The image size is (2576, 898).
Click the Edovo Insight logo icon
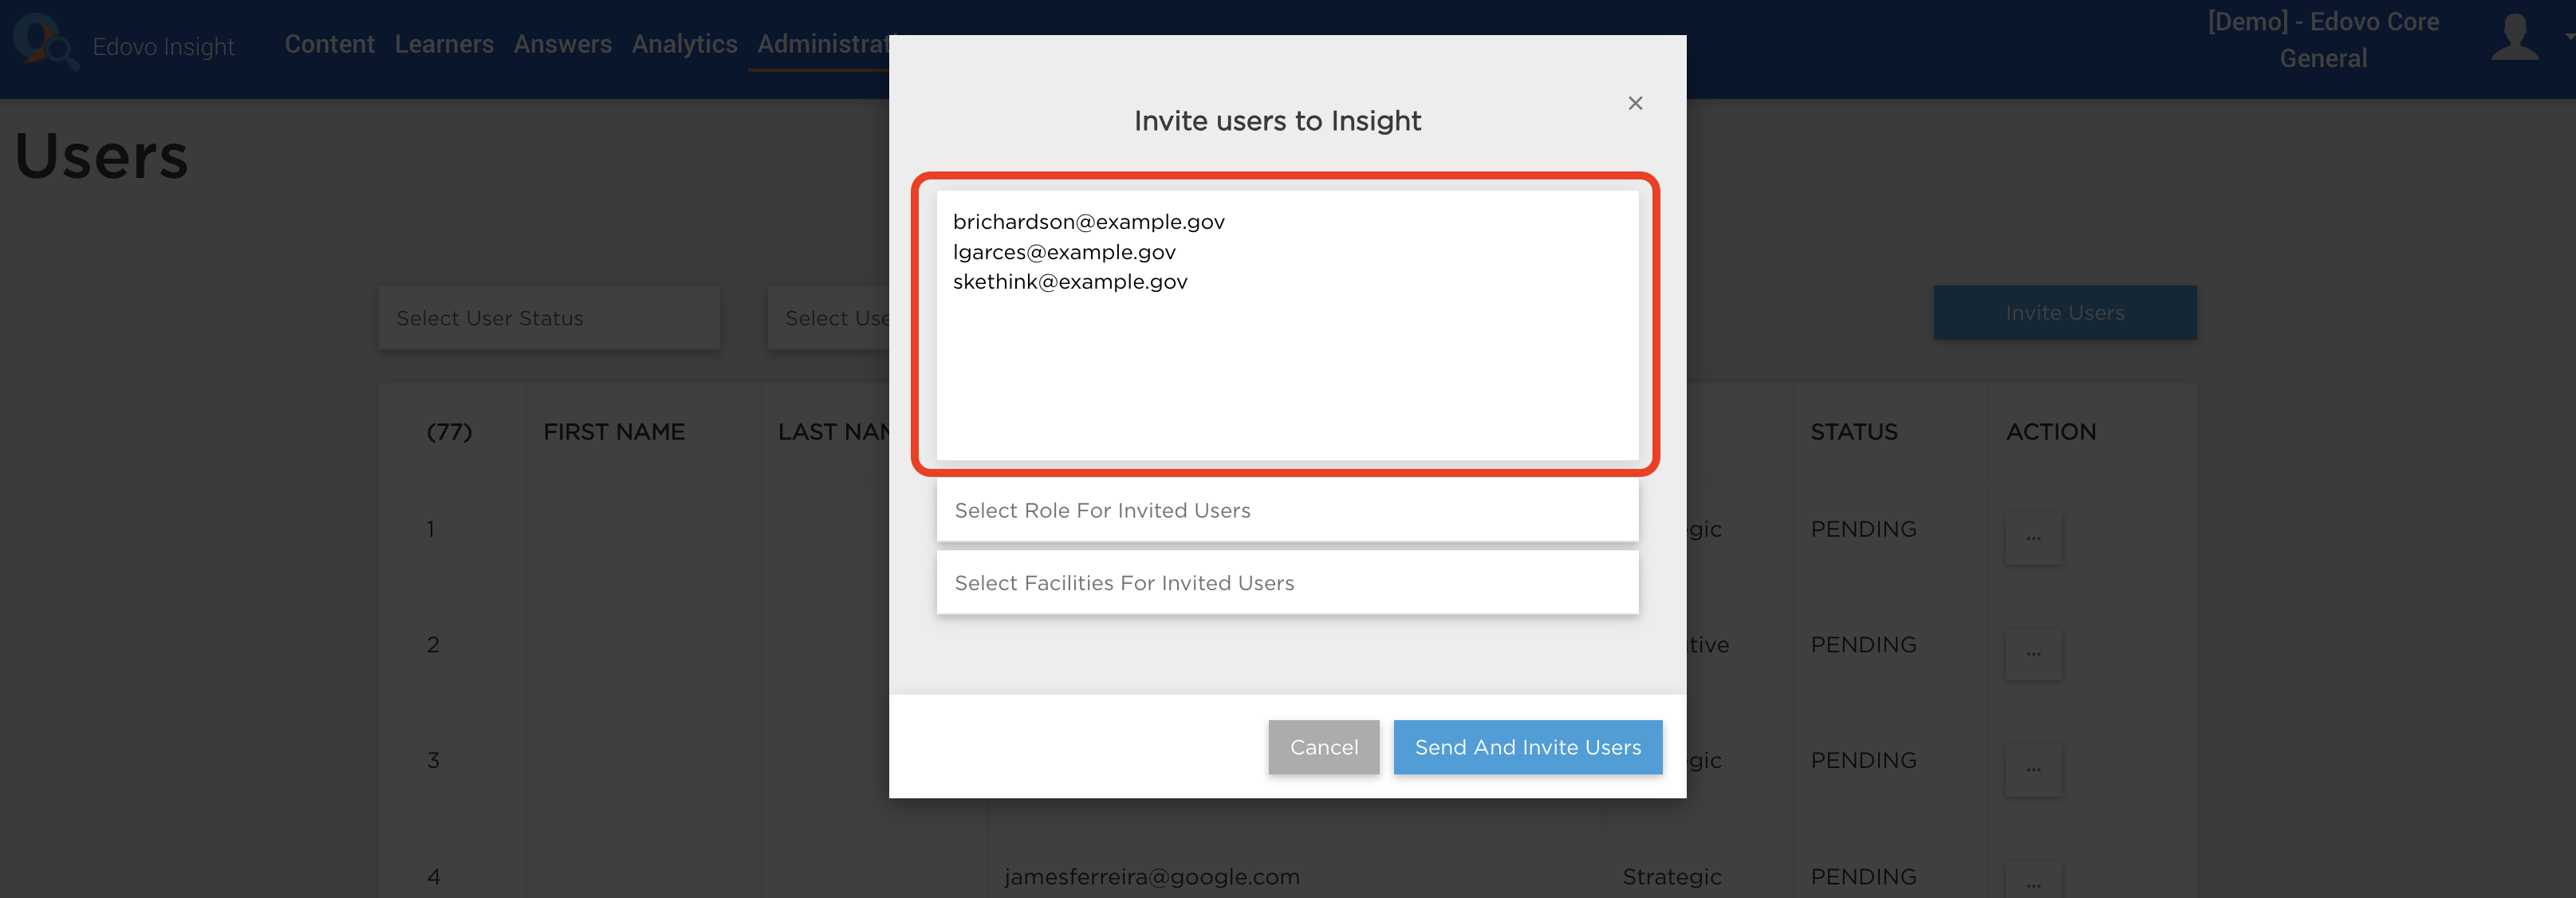pyautogui.click(x=45, y=42)
